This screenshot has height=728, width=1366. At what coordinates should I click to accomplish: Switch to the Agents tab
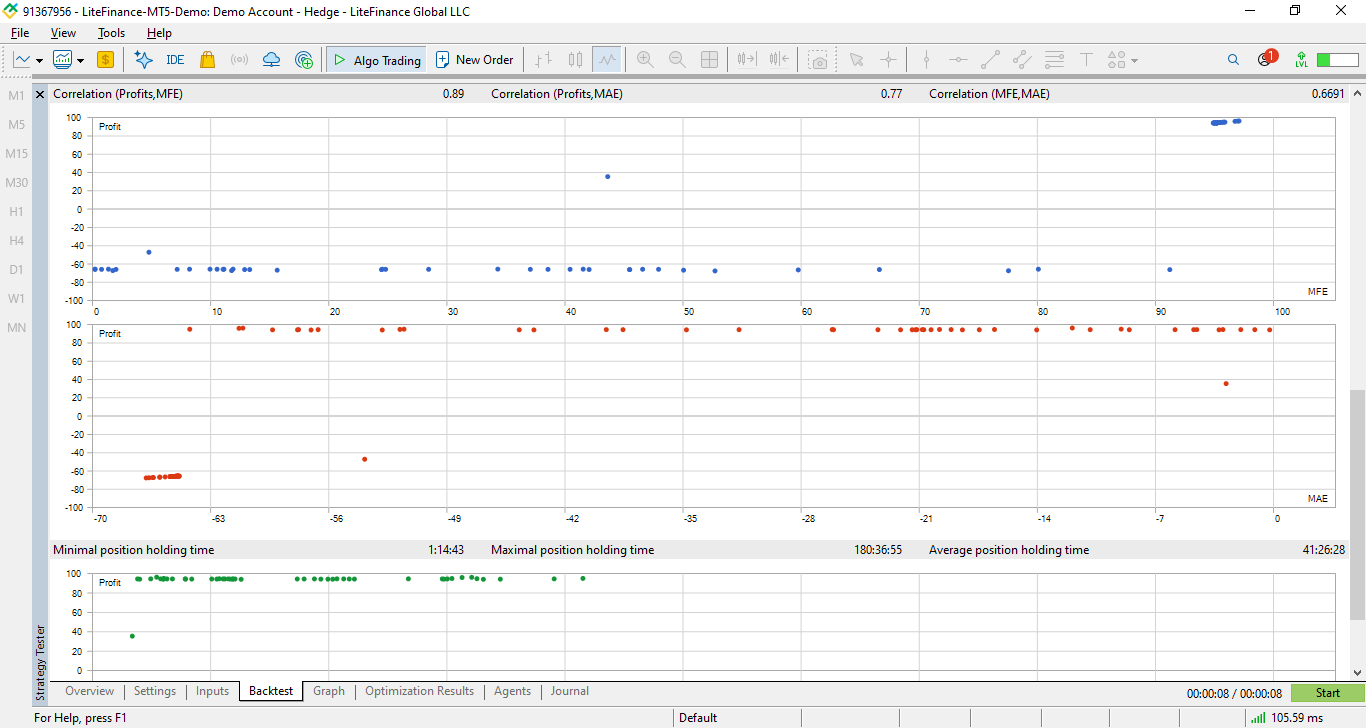(512, 691)
